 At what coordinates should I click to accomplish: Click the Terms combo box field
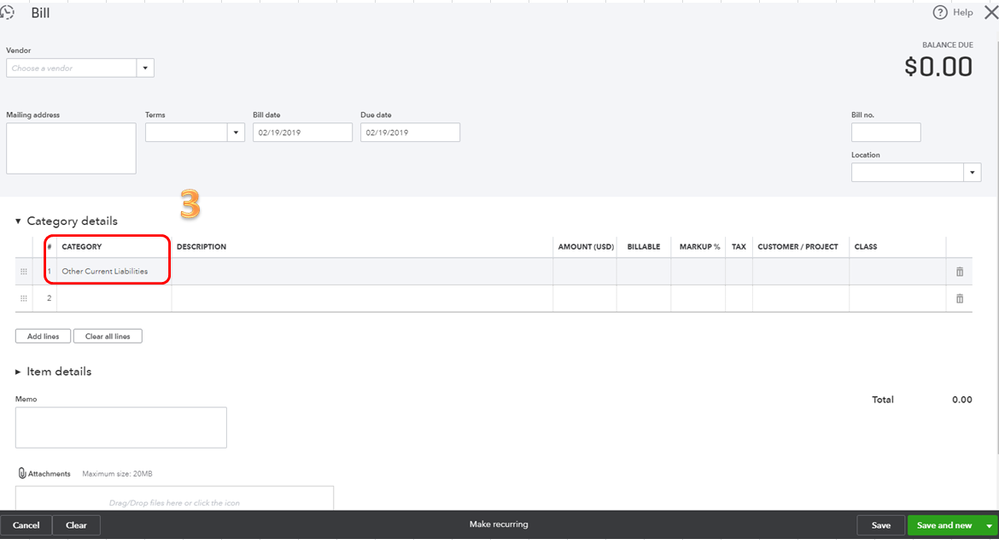pyautogui.click(x=187, y=132)
